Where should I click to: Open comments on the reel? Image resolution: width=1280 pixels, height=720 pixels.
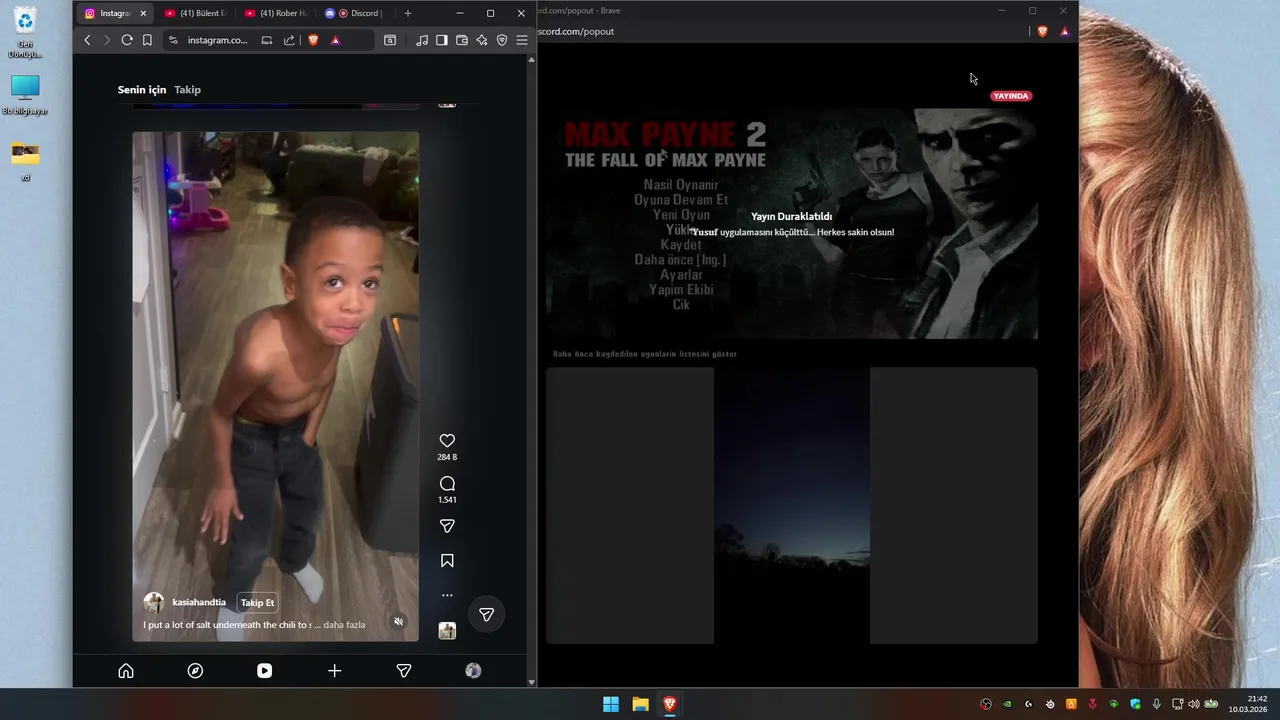pyautogui.click(x=447, y=484)
